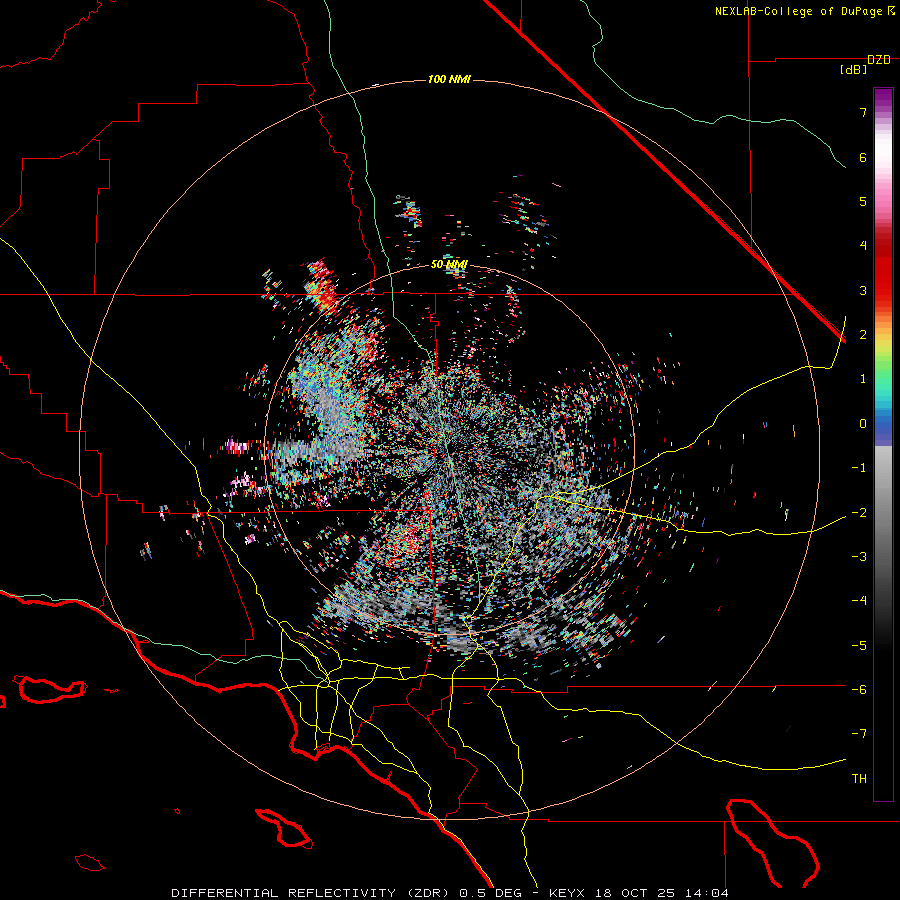Click the 1 value on color scale

pos(863,379)
